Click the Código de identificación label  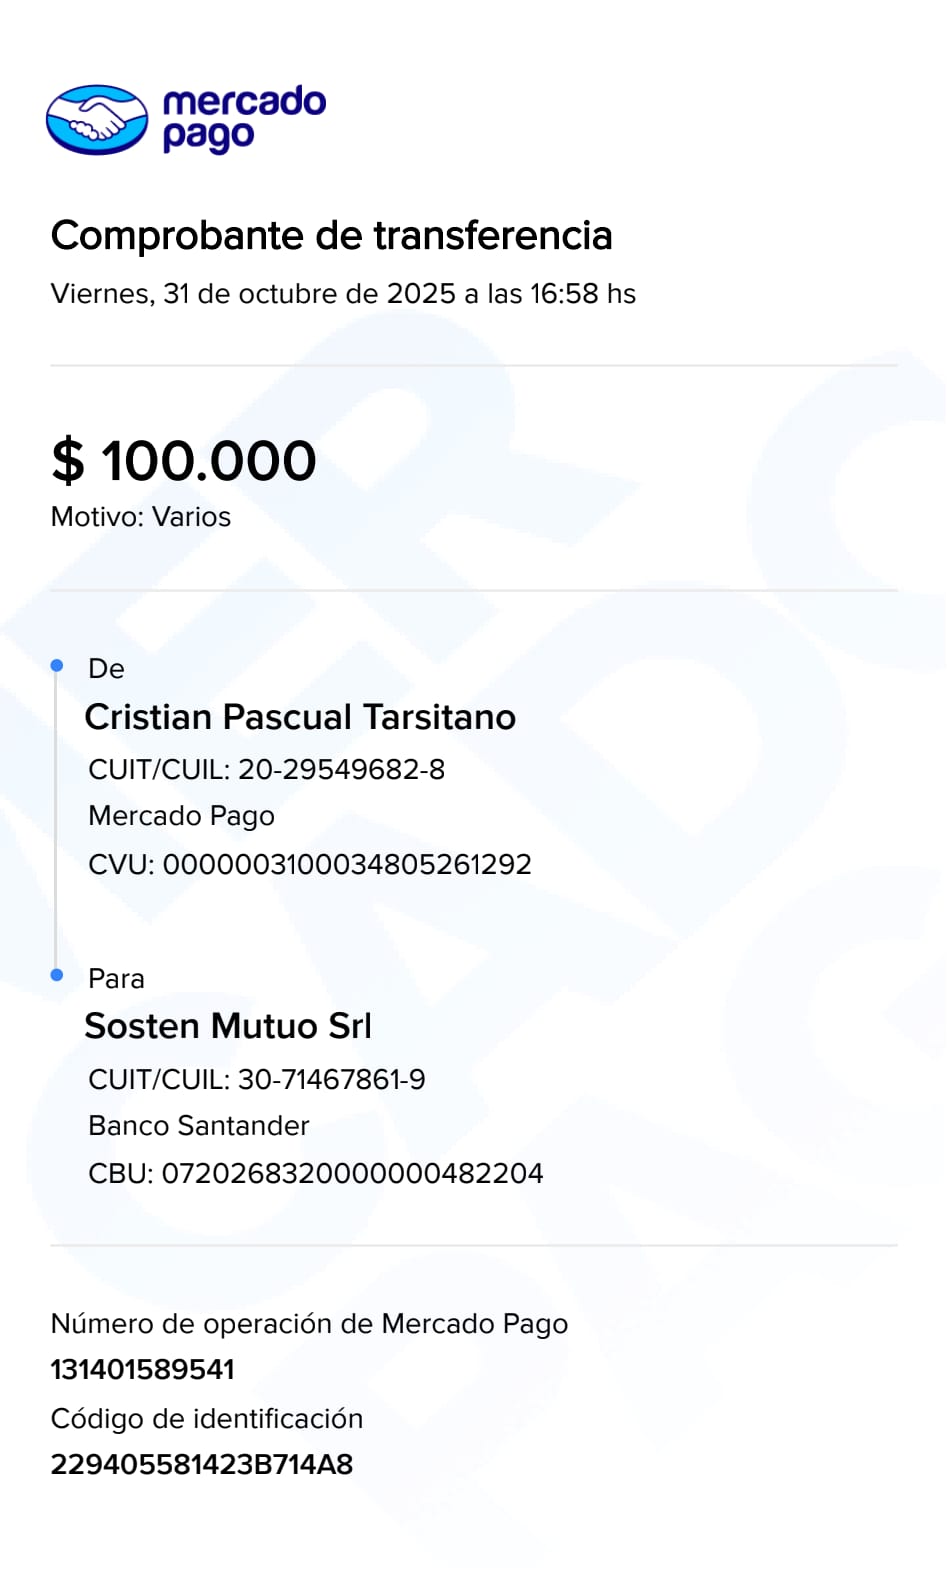tap(207, 1419)
